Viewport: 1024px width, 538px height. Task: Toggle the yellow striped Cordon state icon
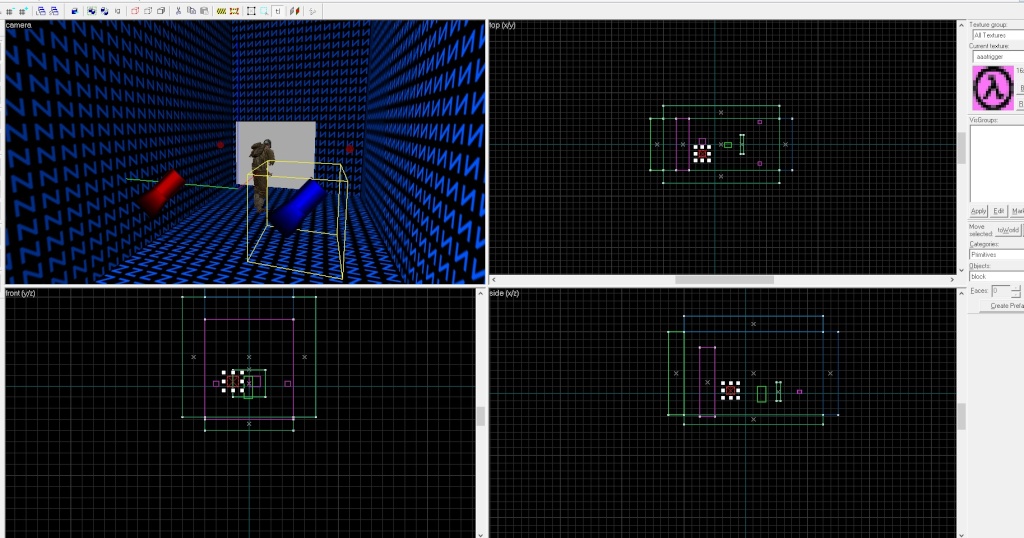[221, 11]
